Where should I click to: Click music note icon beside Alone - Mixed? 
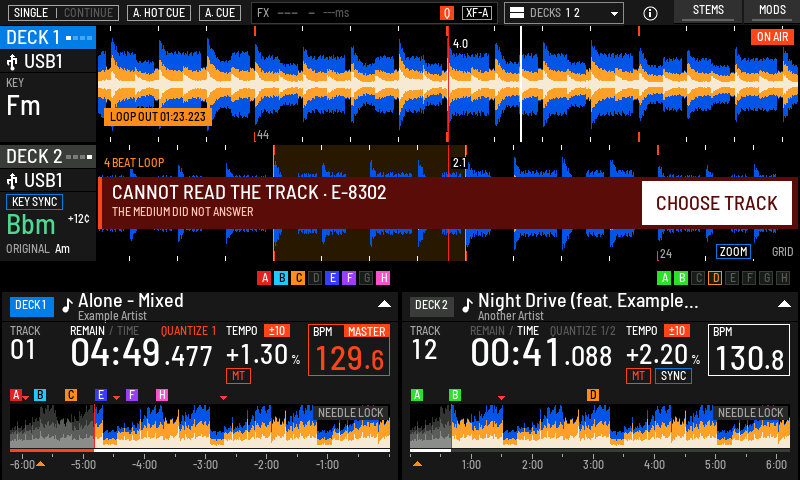pyautogui.click(x=67, y=305)
